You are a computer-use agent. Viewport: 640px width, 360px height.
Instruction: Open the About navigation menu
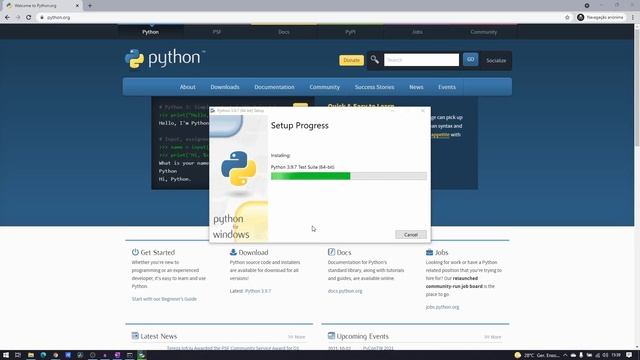pyautogui.click(x=187, y=87)
